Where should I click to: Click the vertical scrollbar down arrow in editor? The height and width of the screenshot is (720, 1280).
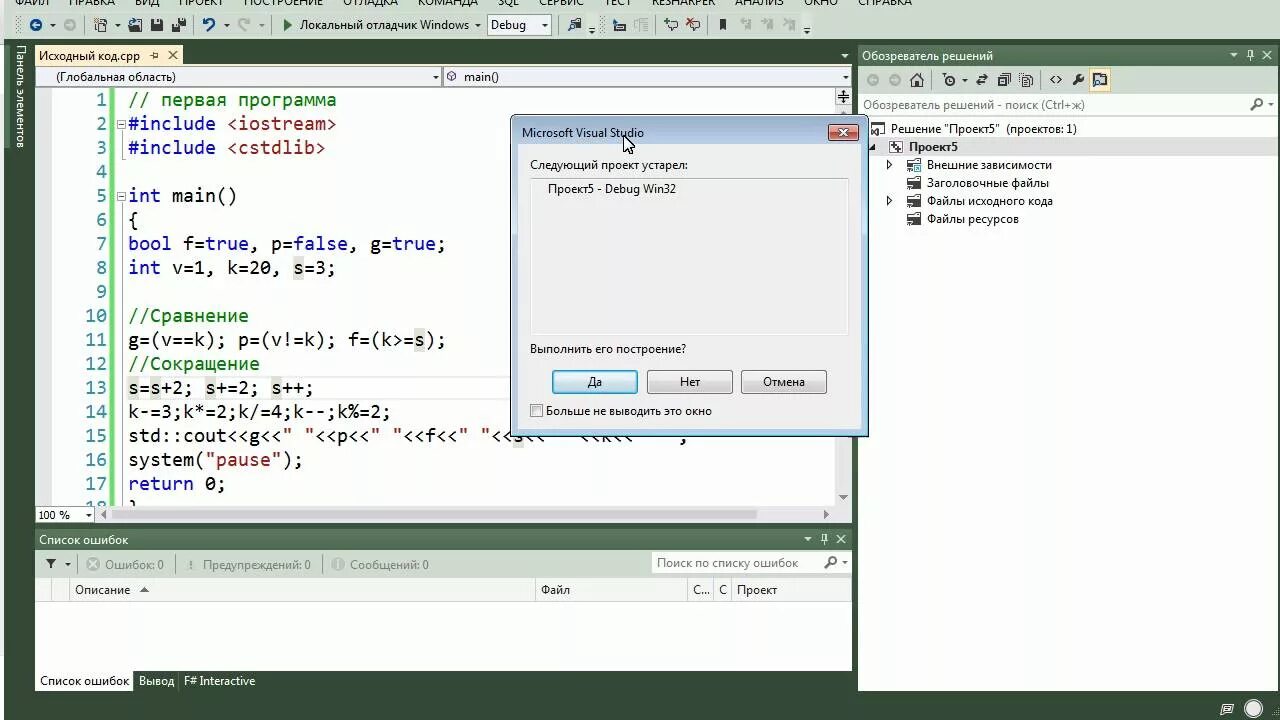pyautogui.click(x=843, y=497)
